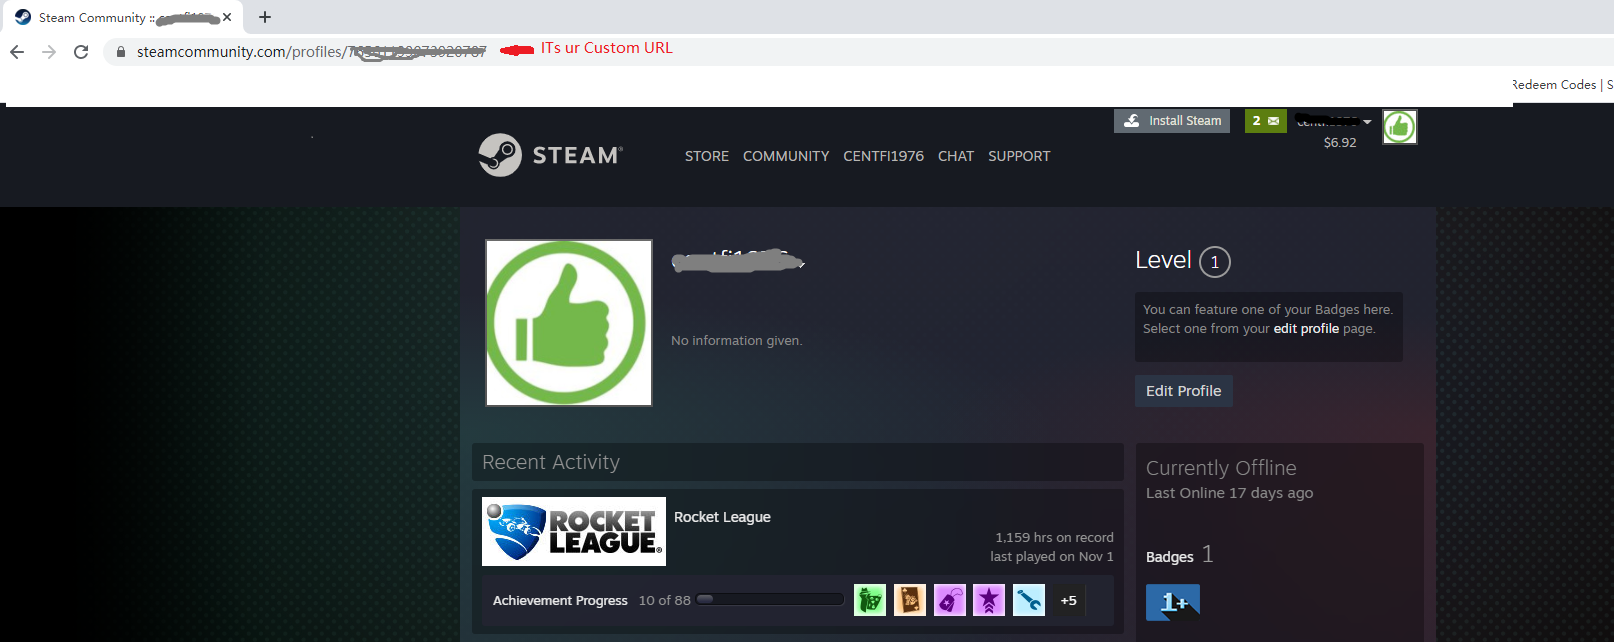Click the first green achievement icon
Screen dimensions: 1614x642
pyautogui.click(x=870, y=600)
